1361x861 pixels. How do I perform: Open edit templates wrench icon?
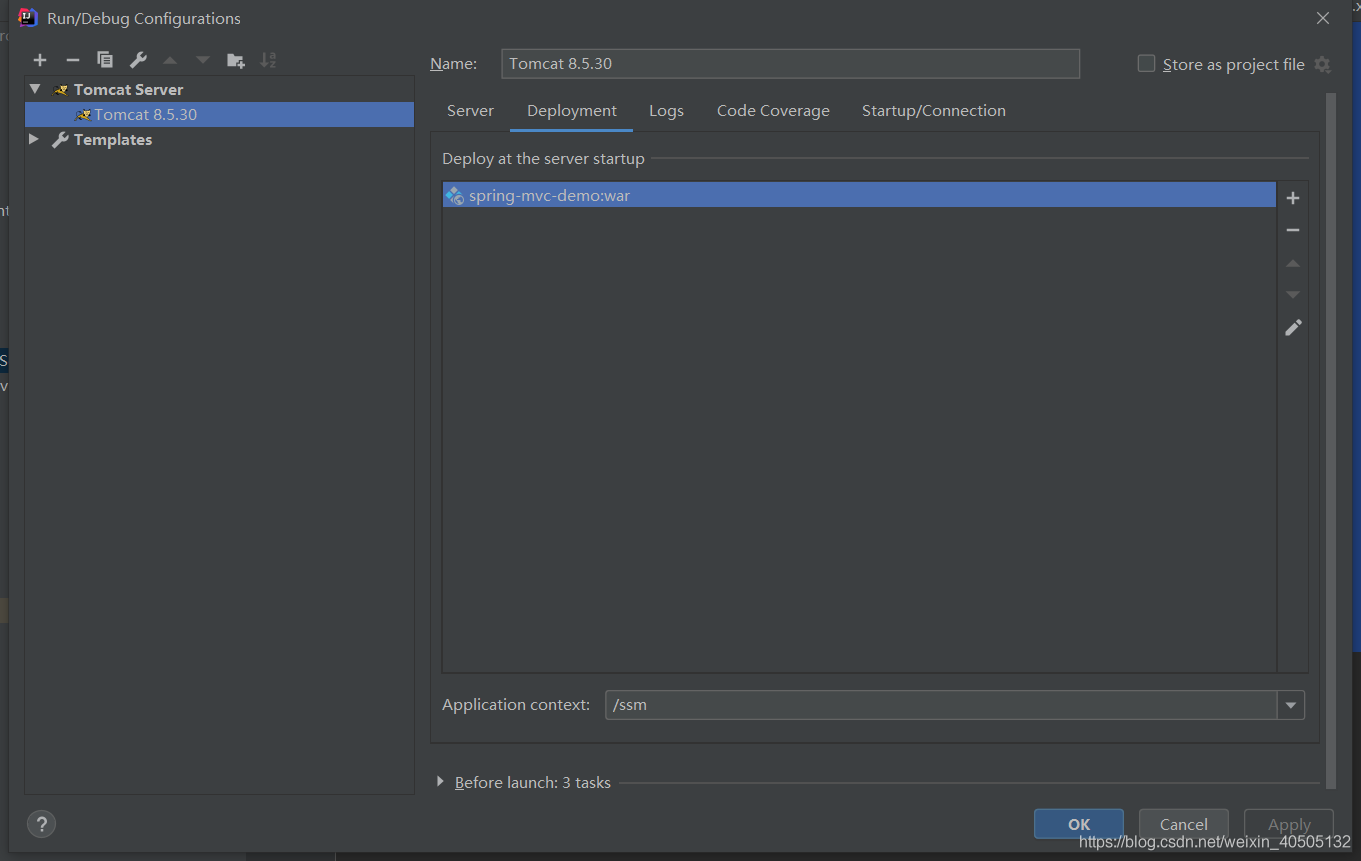coord(138,60)
